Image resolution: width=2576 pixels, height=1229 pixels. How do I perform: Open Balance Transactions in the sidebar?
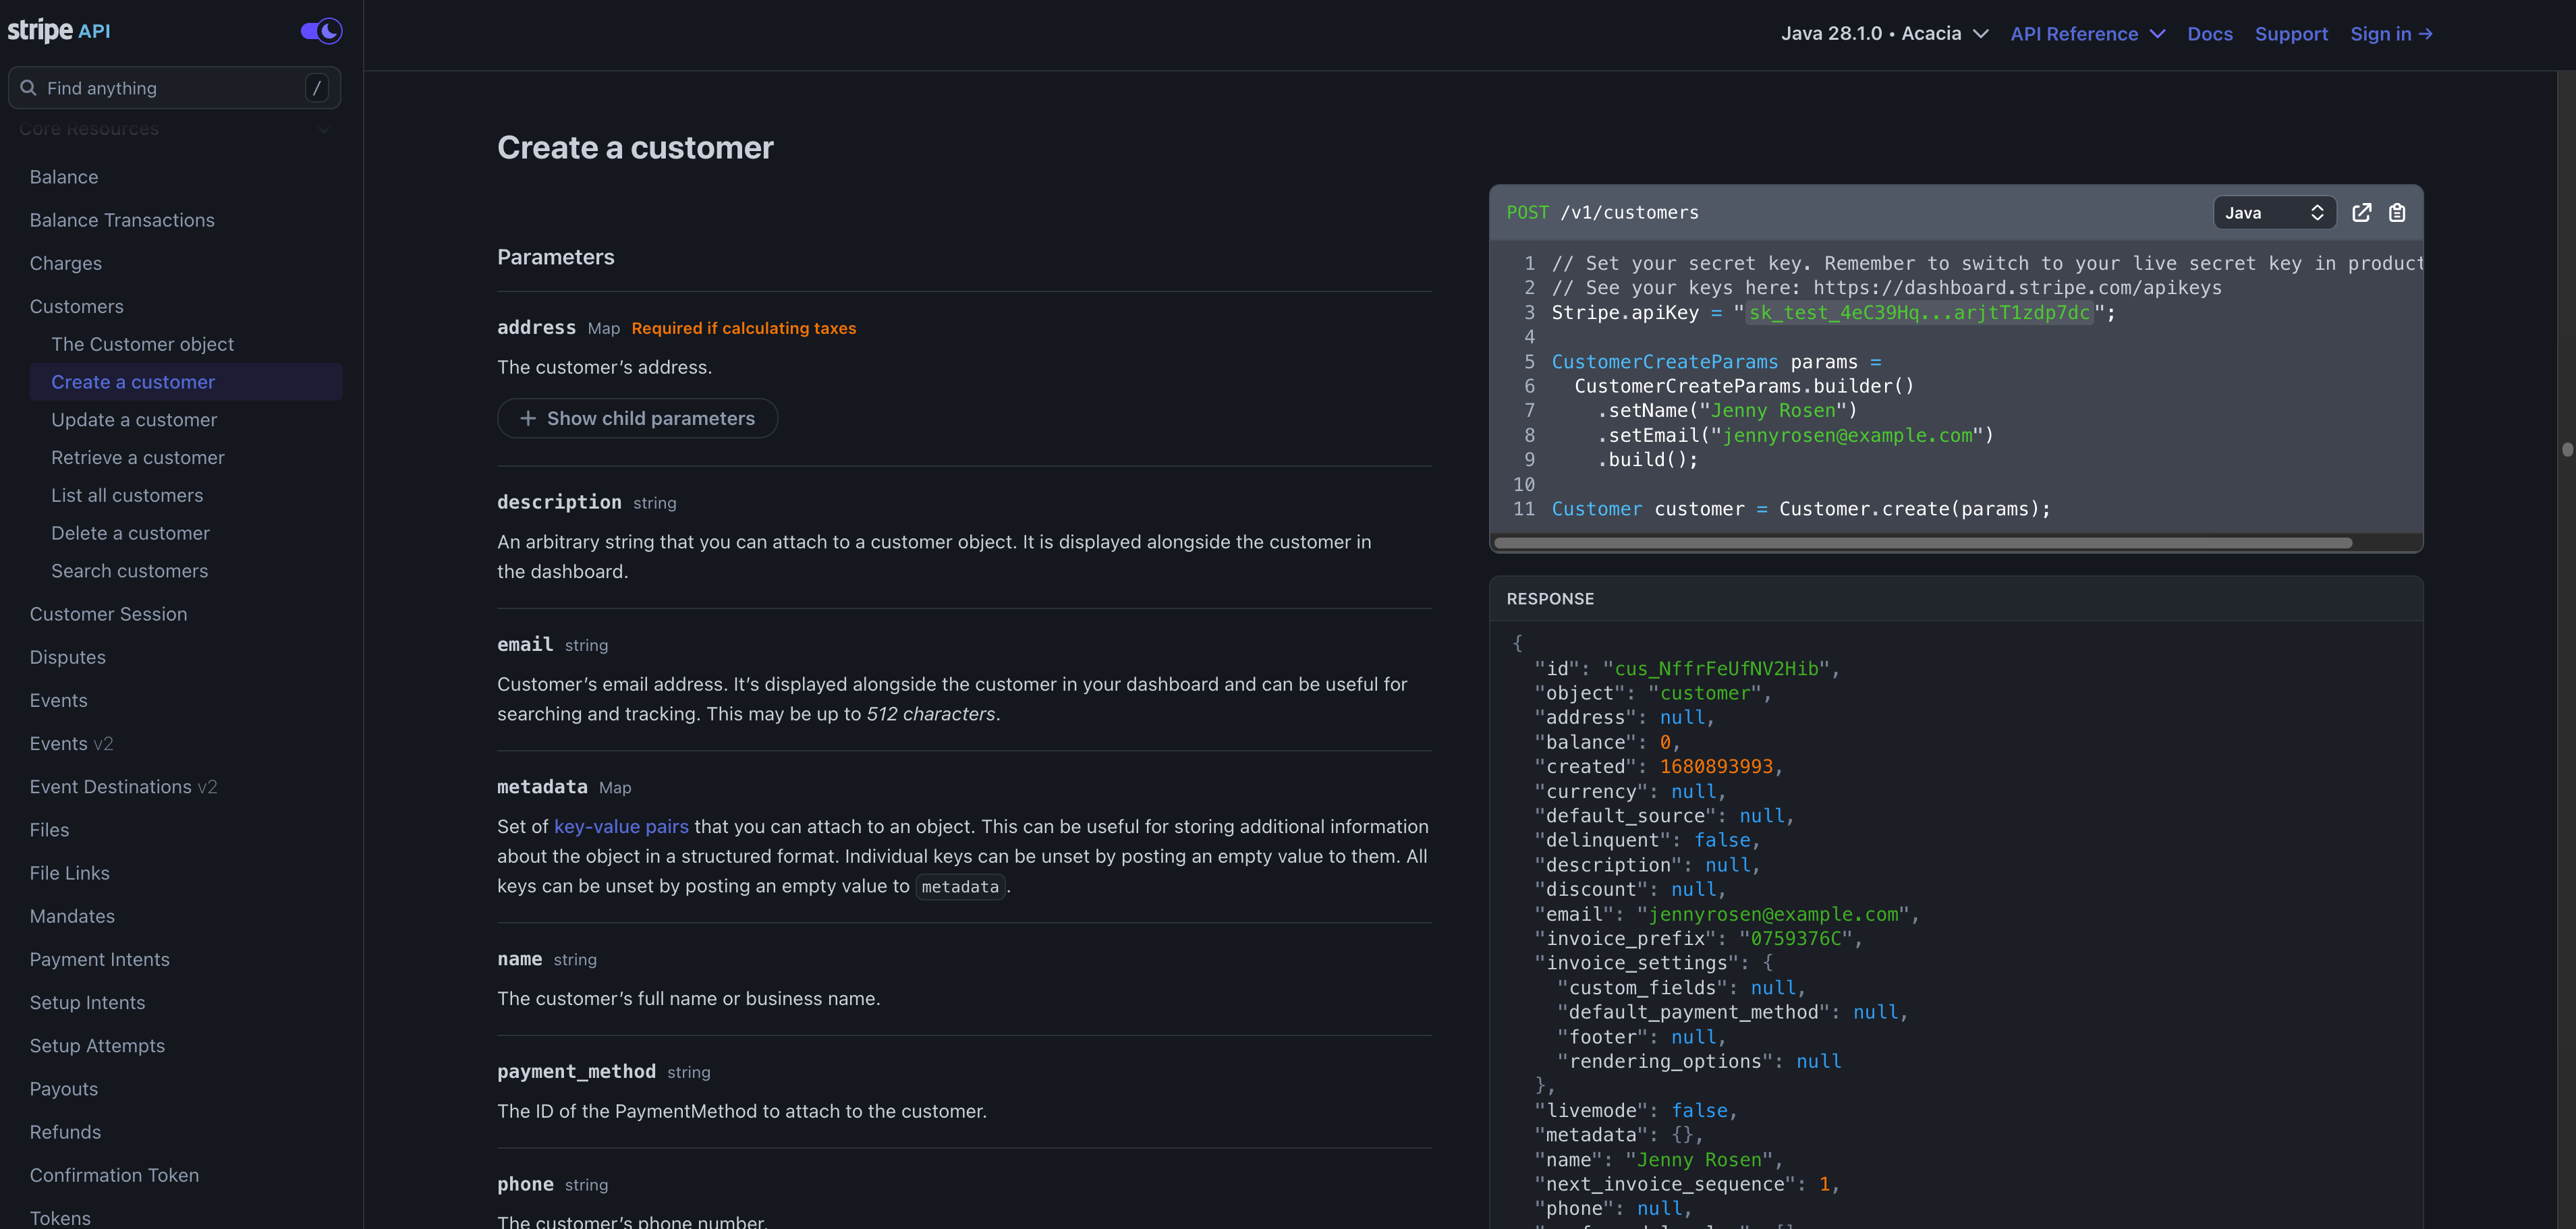coord(122,220)
